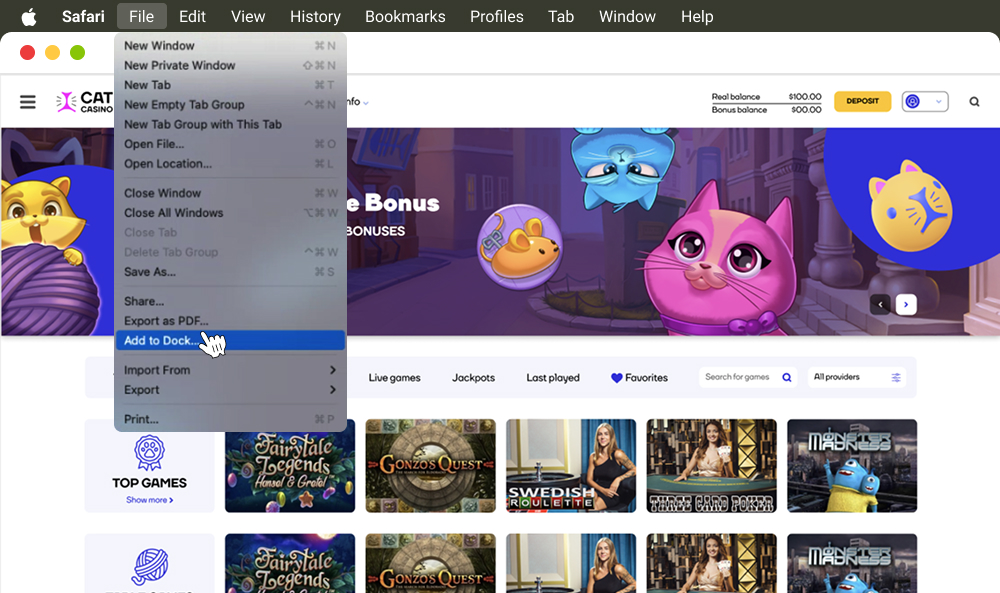Expand the Import From submenu

coord(230,370)
